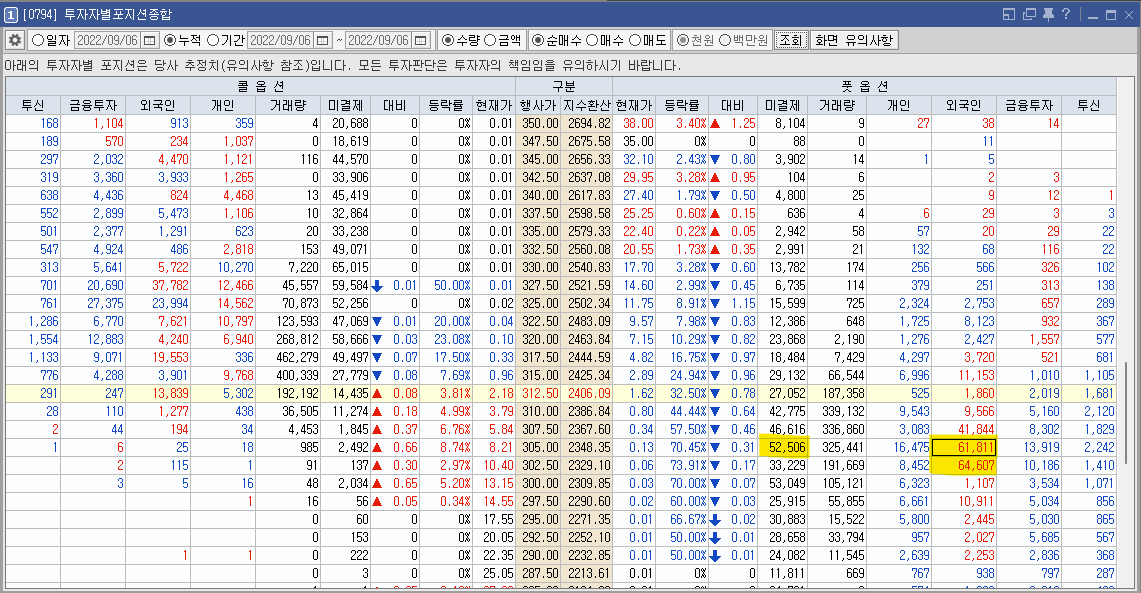Click the call financial investment 27,375 cell
Screen dimensions: 1141x593
(x=93, y=303)
